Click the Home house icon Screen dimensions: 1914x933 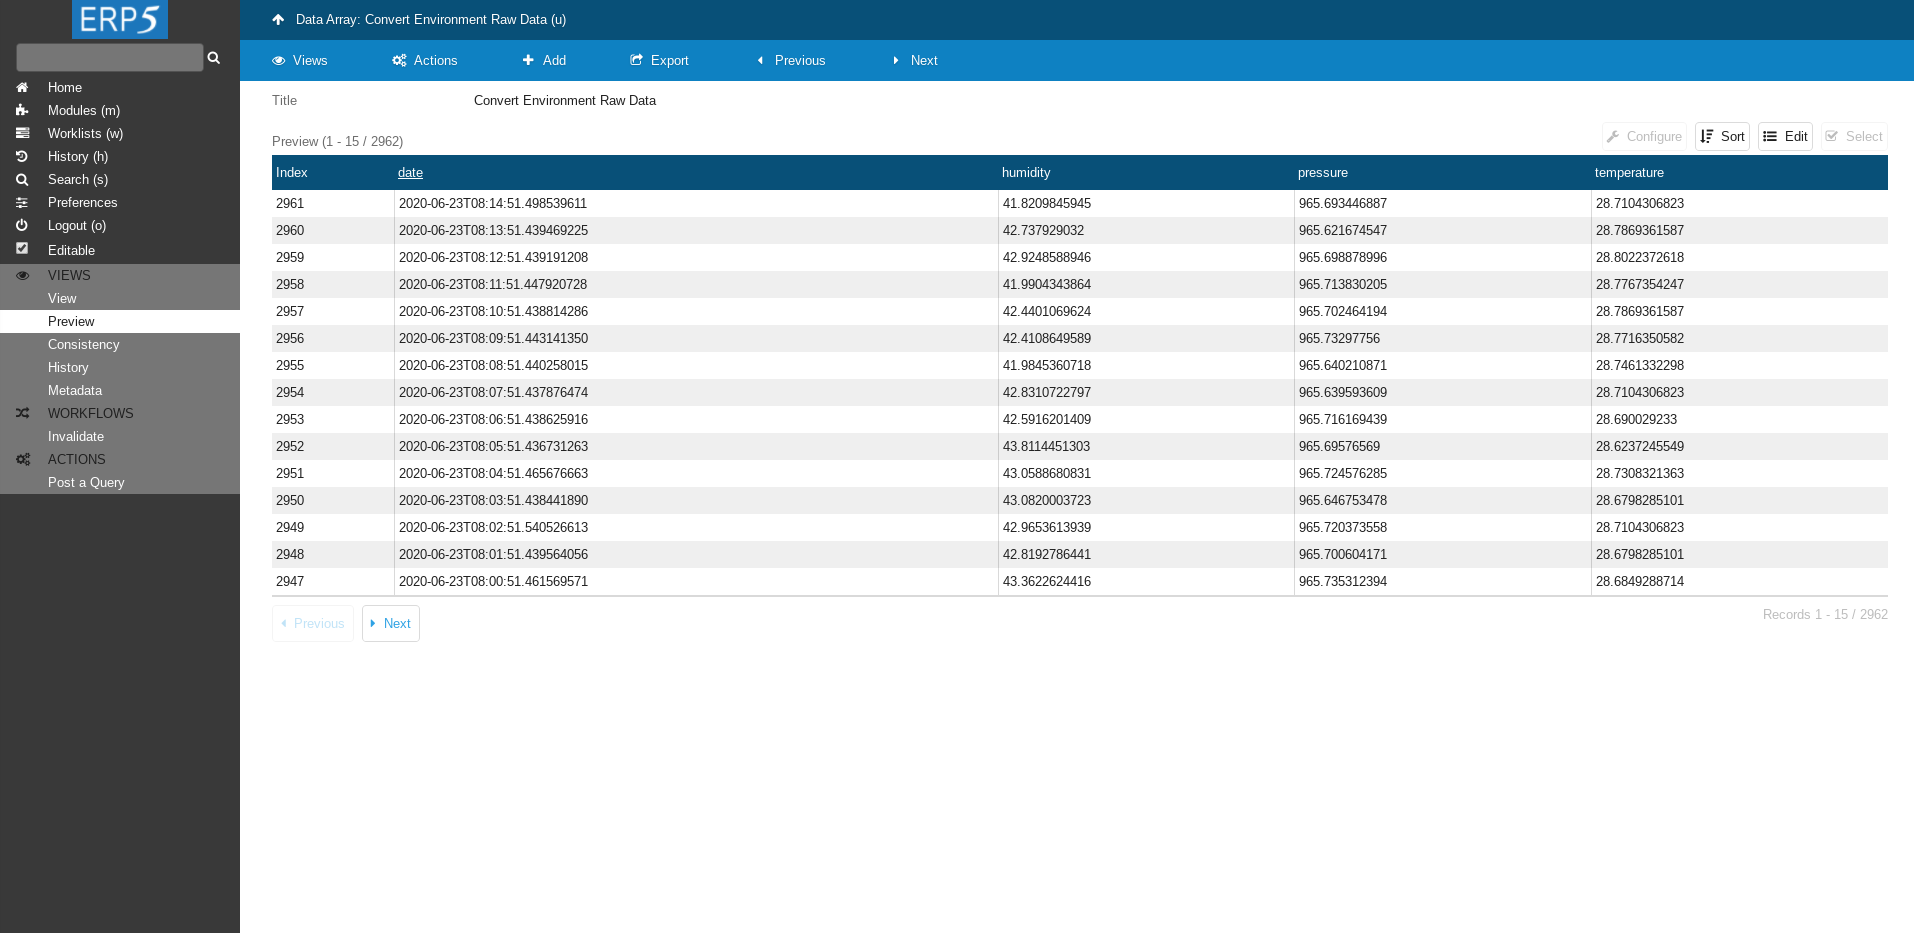coord(22,88)
